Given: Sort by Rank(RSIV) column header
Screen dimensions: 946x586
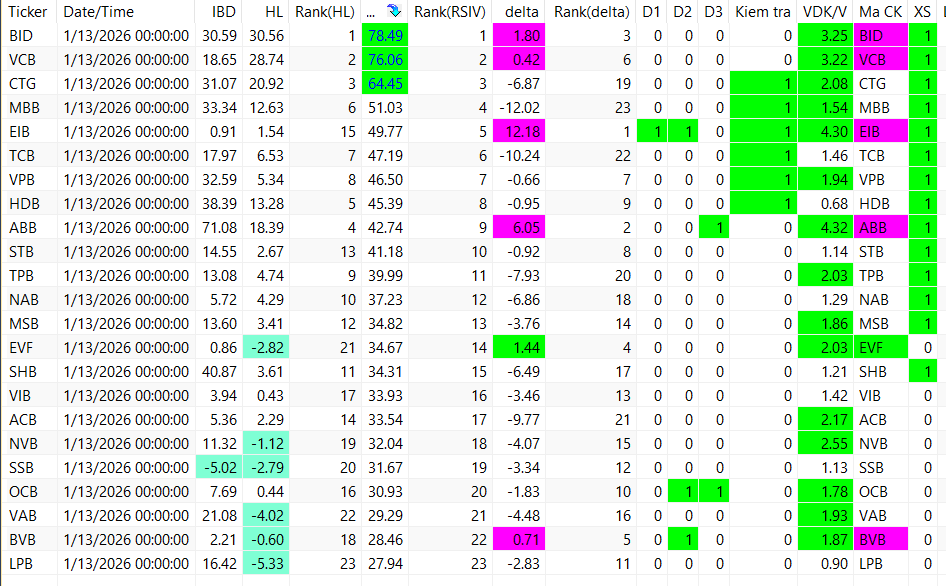Looking at the screenshot, I should (x=449, y=11).
